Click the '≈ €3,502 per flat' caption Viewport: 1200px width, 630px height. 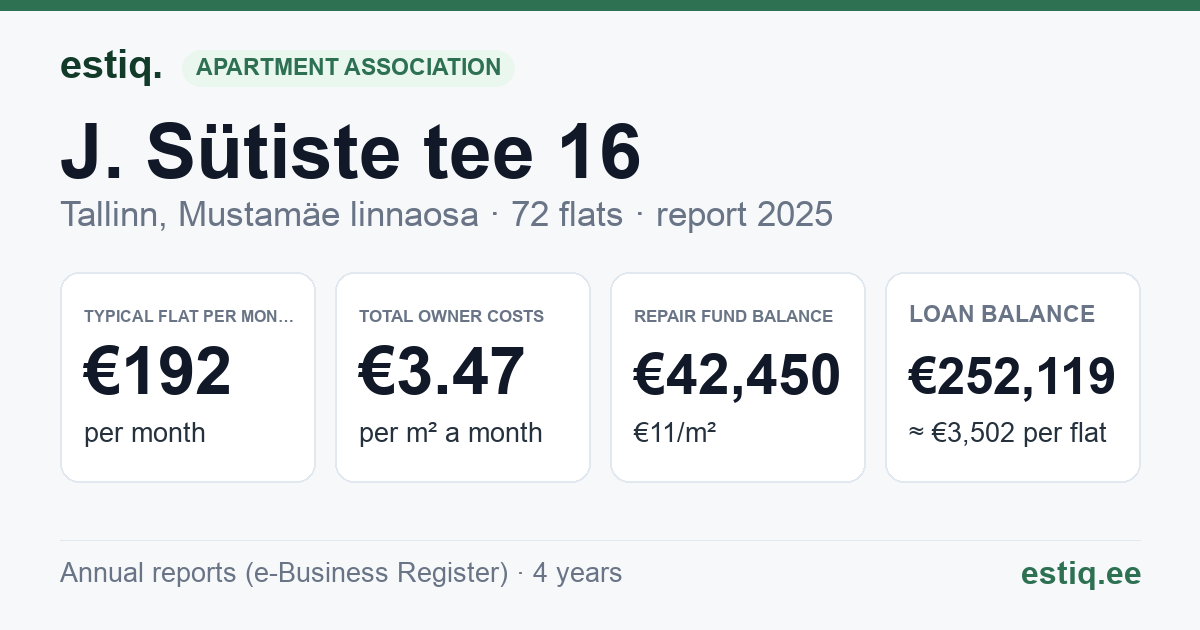(x=1008, y=433)
